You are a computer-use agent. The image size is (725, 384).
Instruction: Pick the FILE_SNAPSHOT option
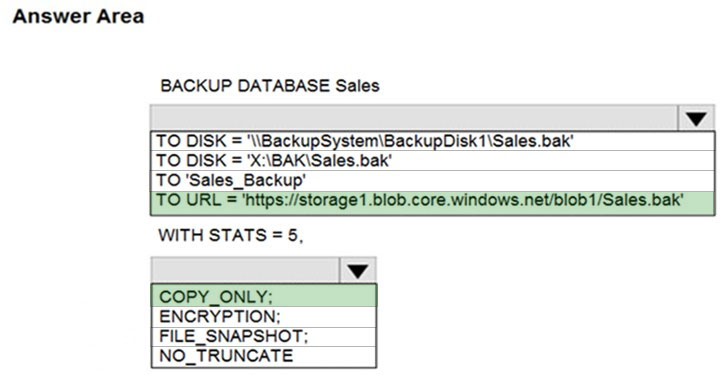point(264,336)
